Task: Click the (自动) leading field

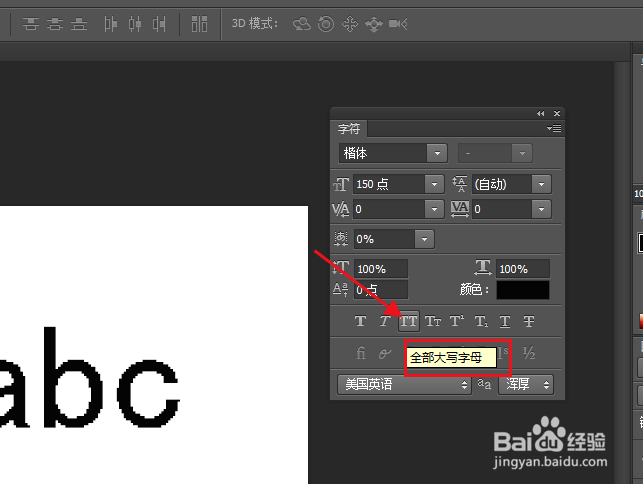Action: tap(502, 184)
